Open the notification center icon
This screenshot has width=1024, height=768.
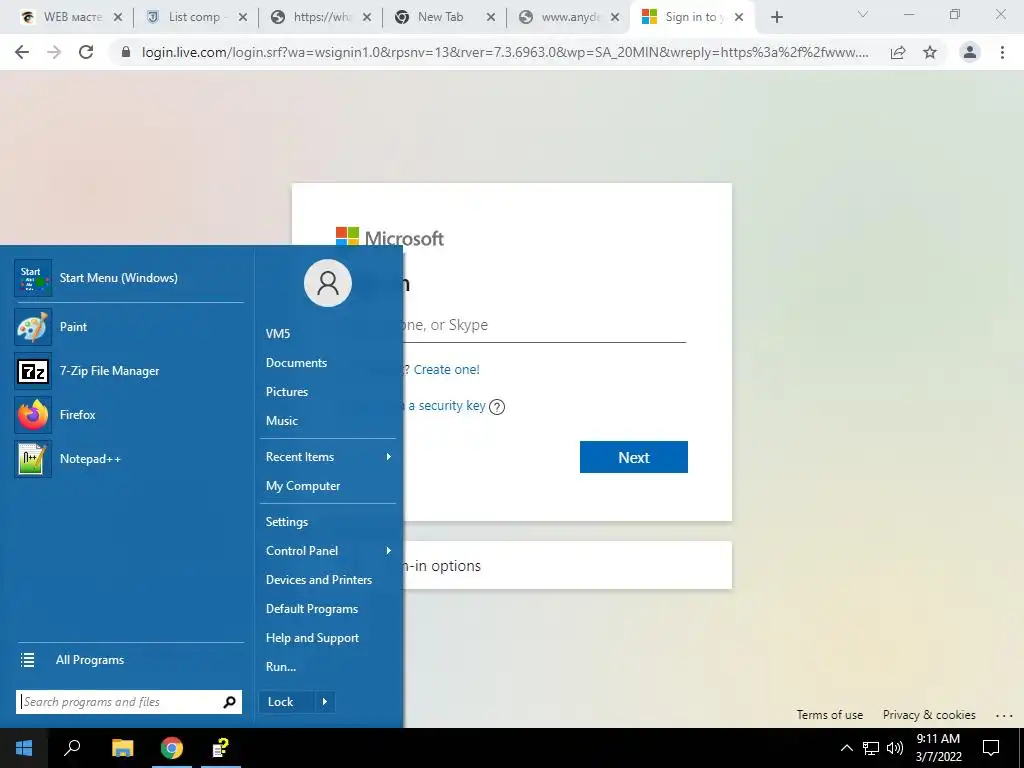pos(991,748)
